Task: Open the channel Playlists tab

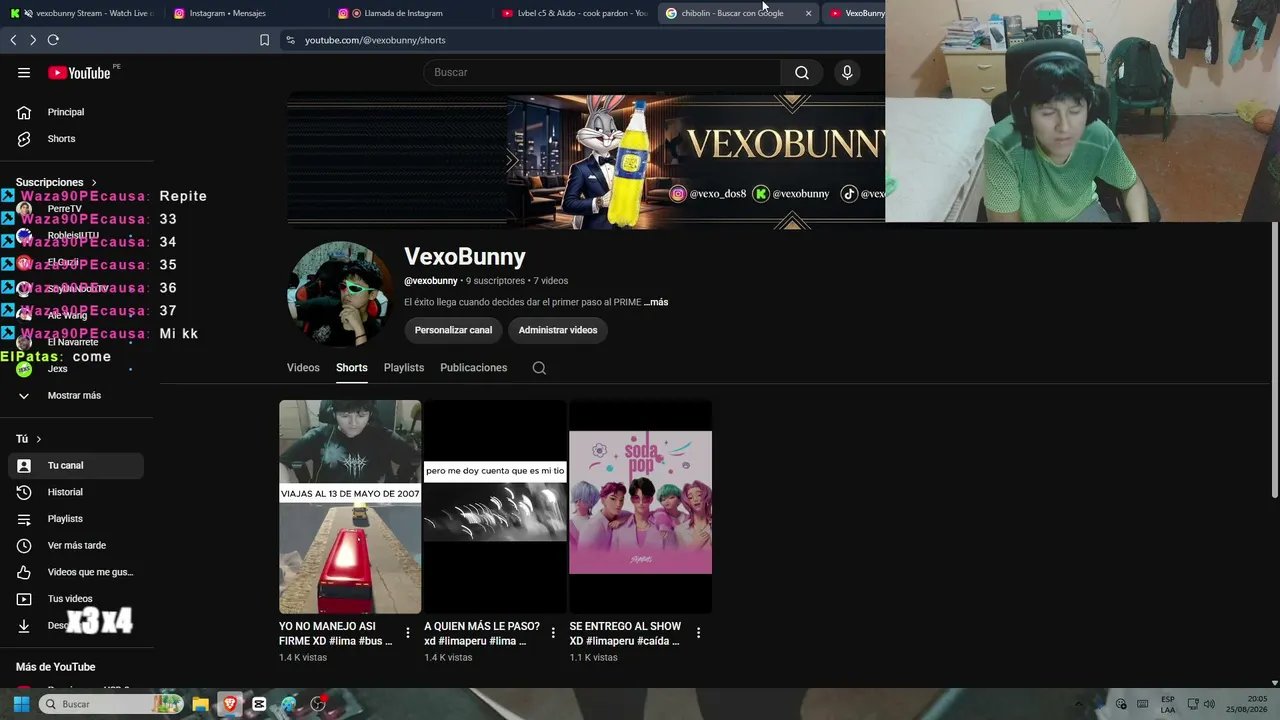Action: 404,368
